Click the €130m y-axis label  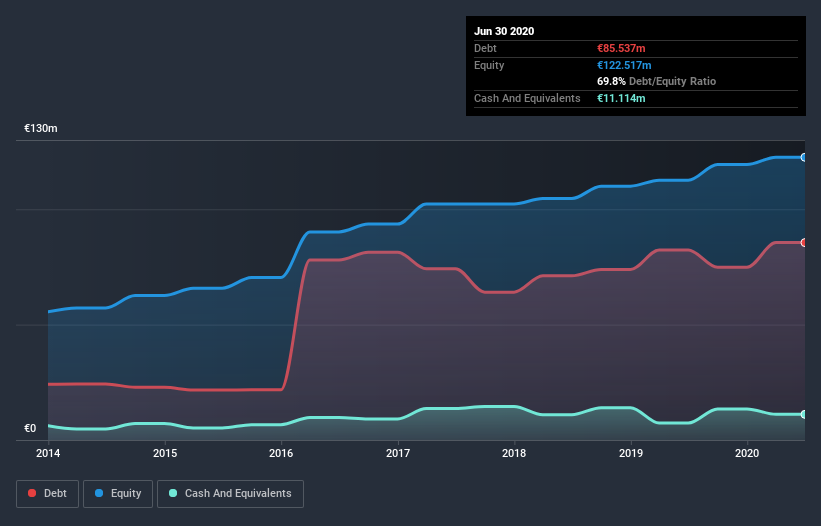(x=41, y=128)
